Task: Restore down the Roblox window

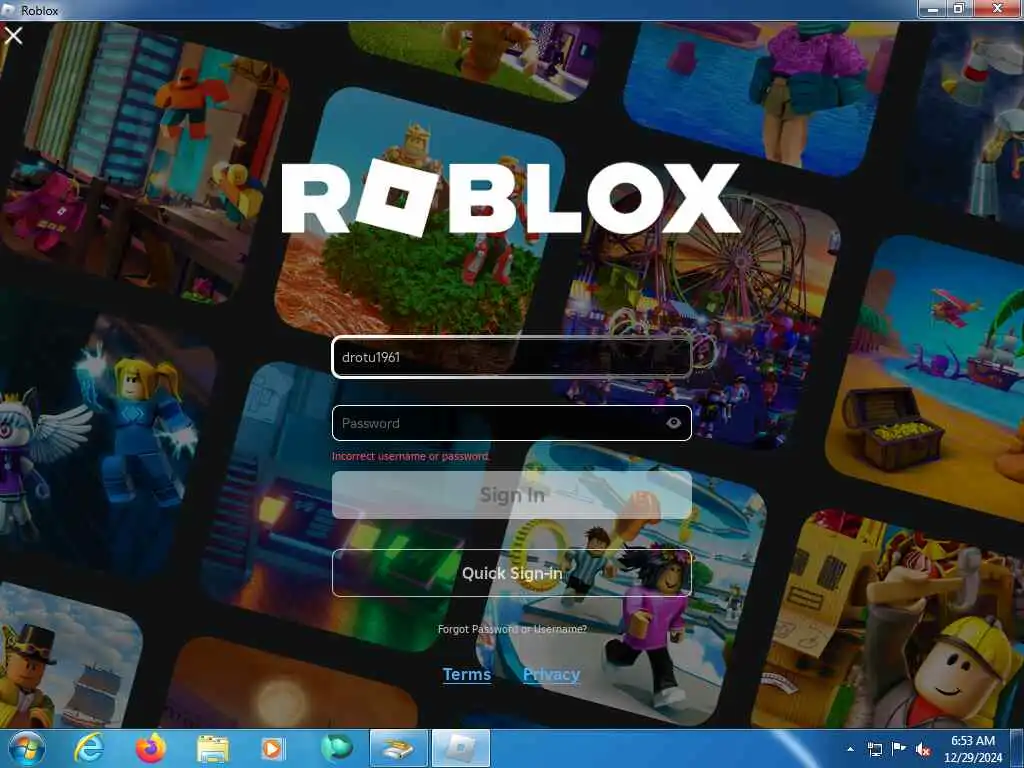Action: (959, 9)
